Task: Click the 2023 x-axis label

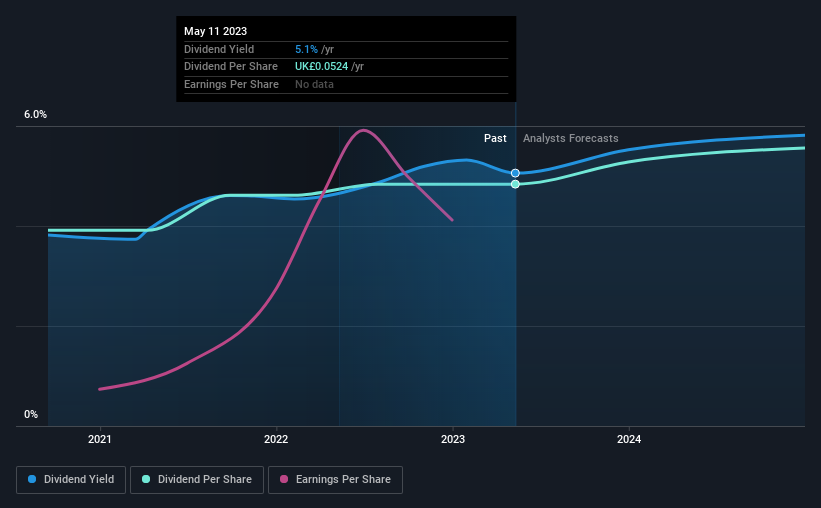Action: tap(453, 439)
